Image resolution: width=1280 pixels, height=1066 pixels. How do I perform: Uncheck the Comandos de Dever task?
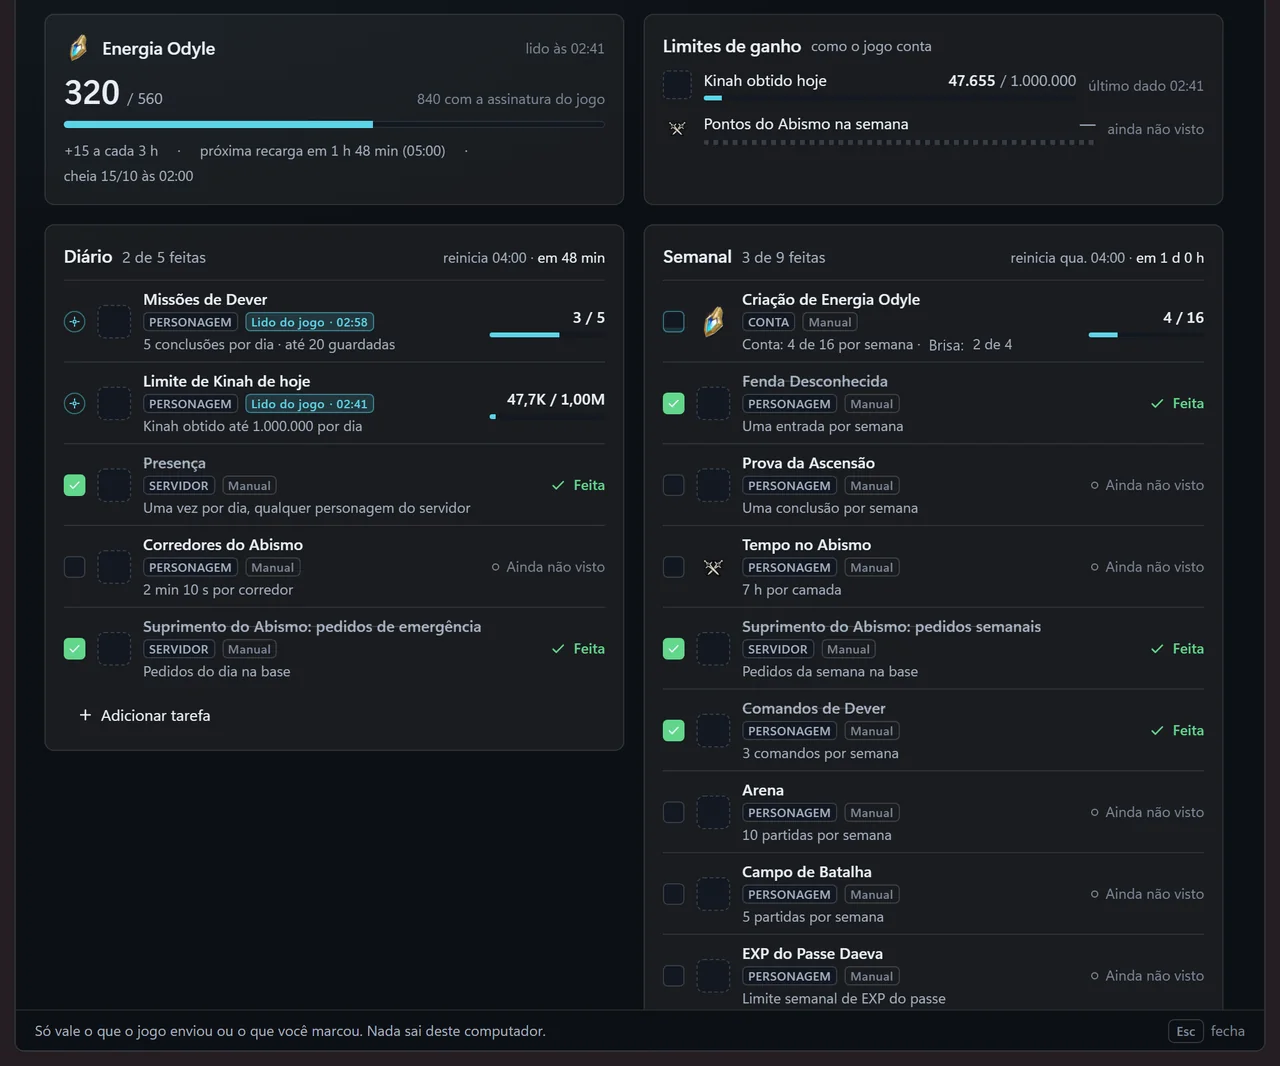tap(674, 731)
